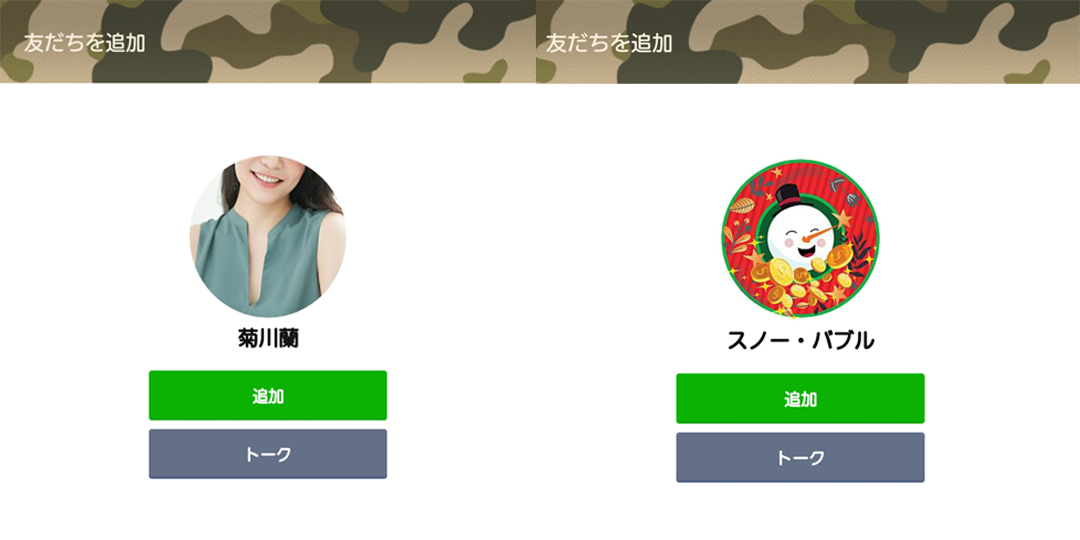Click the camouflage banner above 菊川蘭's profile

[x=268, y=41]
